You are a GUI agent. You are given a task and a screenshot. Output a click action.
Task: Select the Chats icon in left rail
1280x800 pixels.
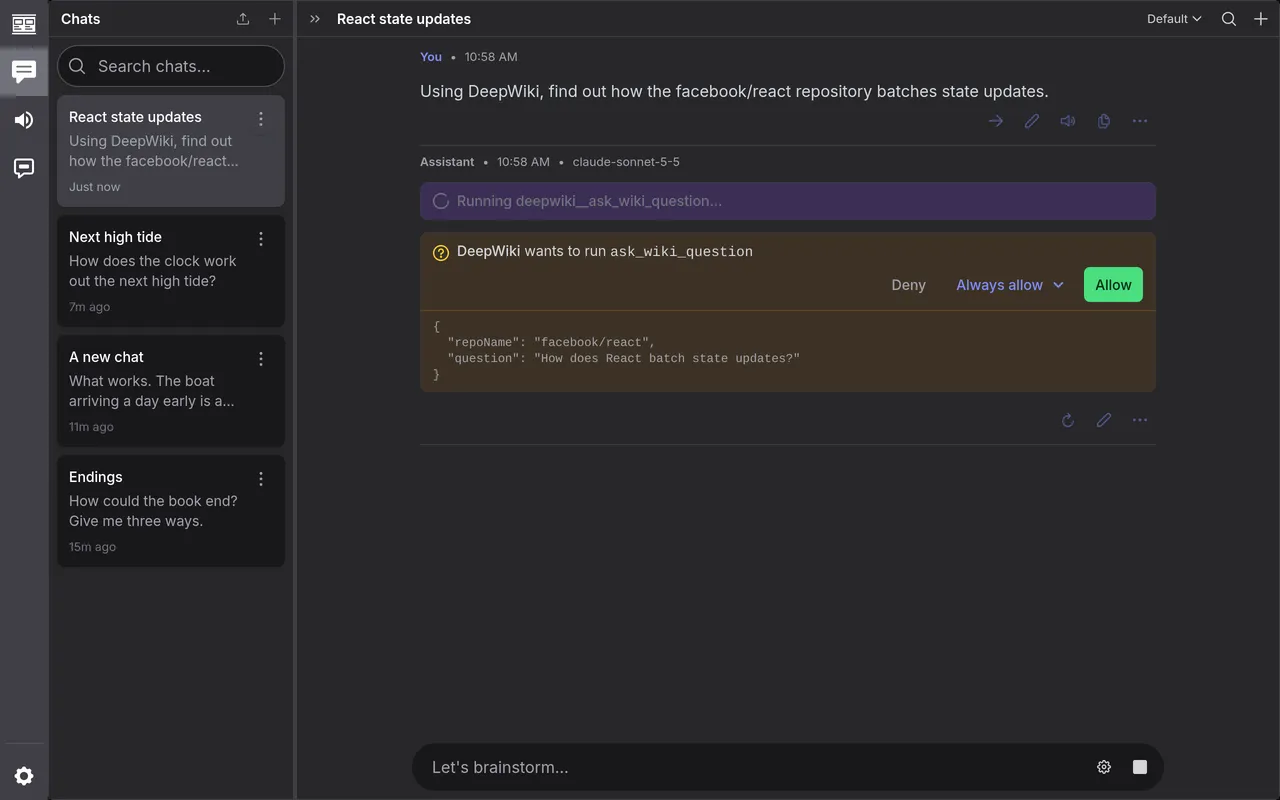coord(24,71)
